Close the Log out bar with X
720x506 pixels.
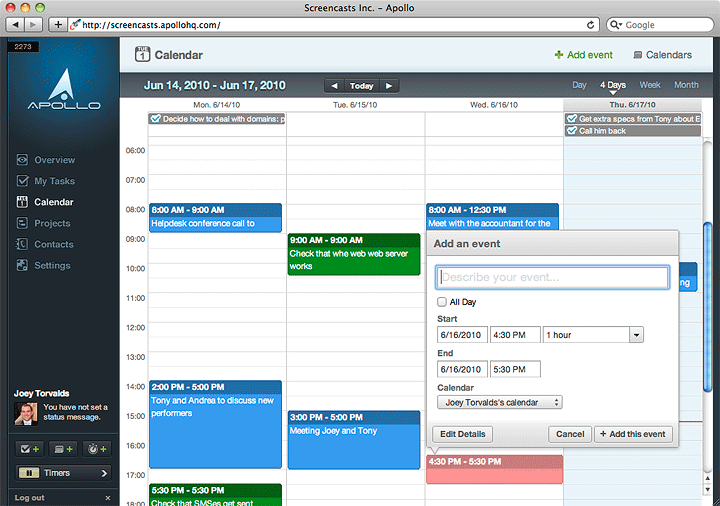(107, 498)
